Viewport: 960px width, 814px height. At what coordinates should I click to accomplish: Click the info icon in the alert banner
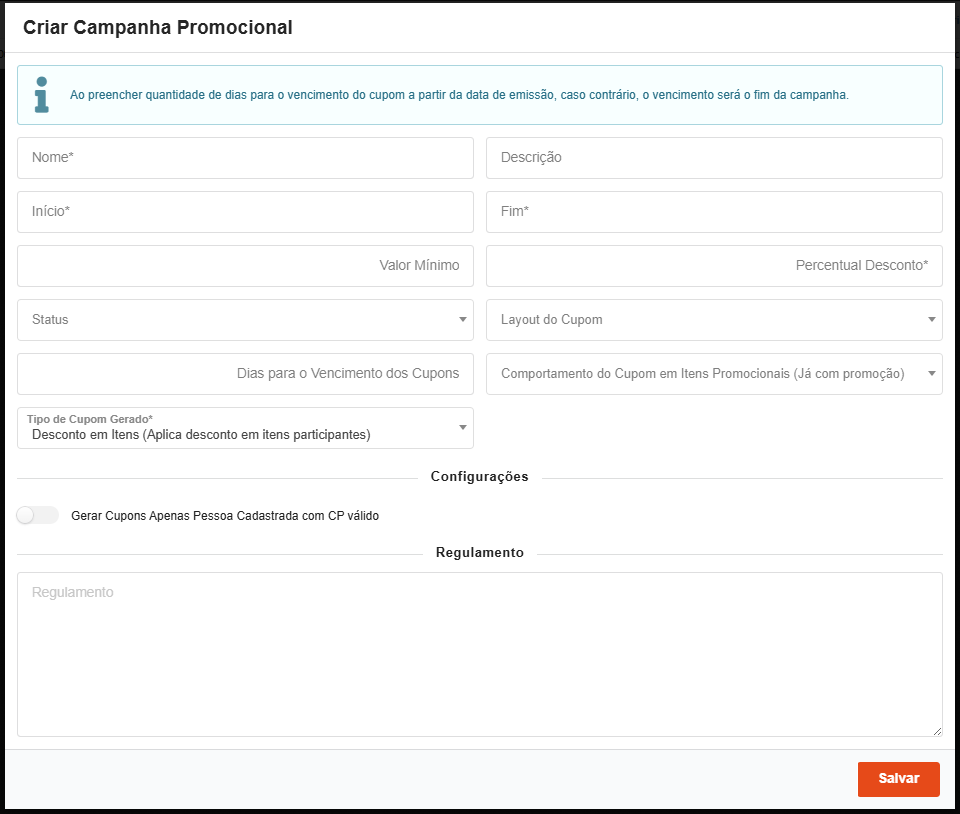click(x=41, y=94)
